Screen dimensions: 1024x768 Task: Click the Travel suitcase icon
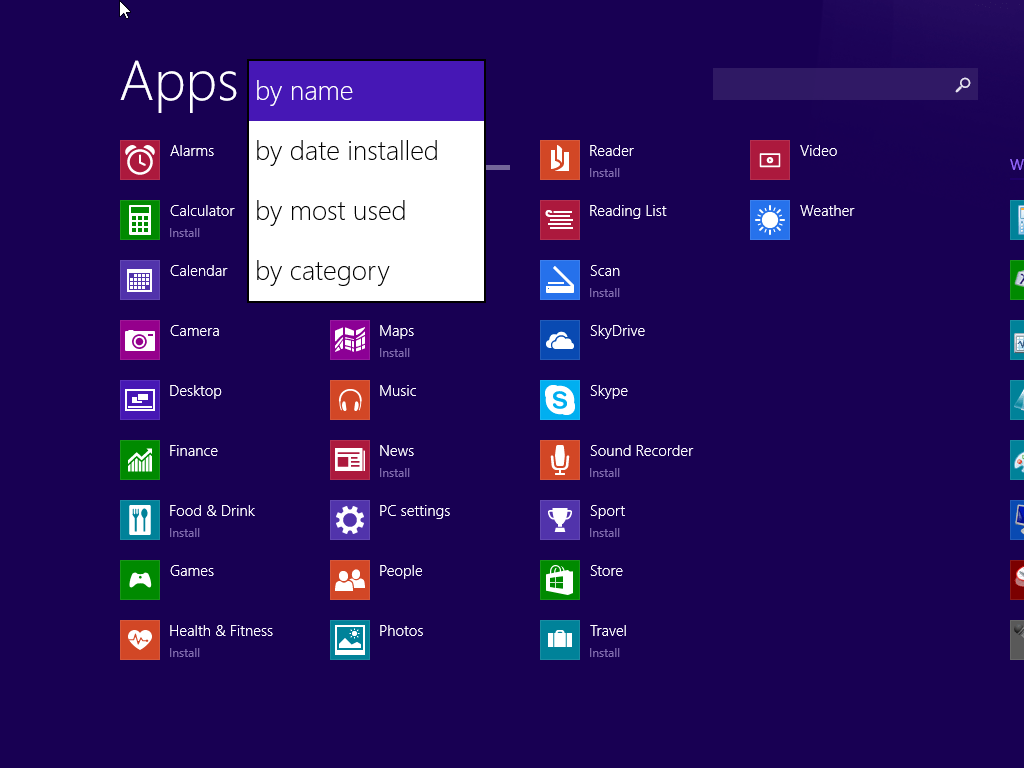point(560,641)
